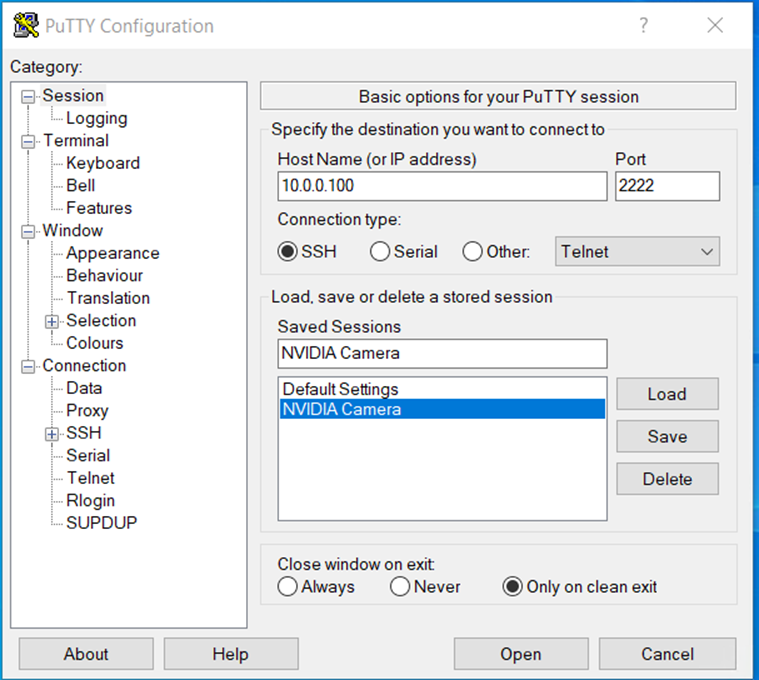This screenshot has width=759, height=680.
Task: Open the Data settings category
Action: click(84, 388)
